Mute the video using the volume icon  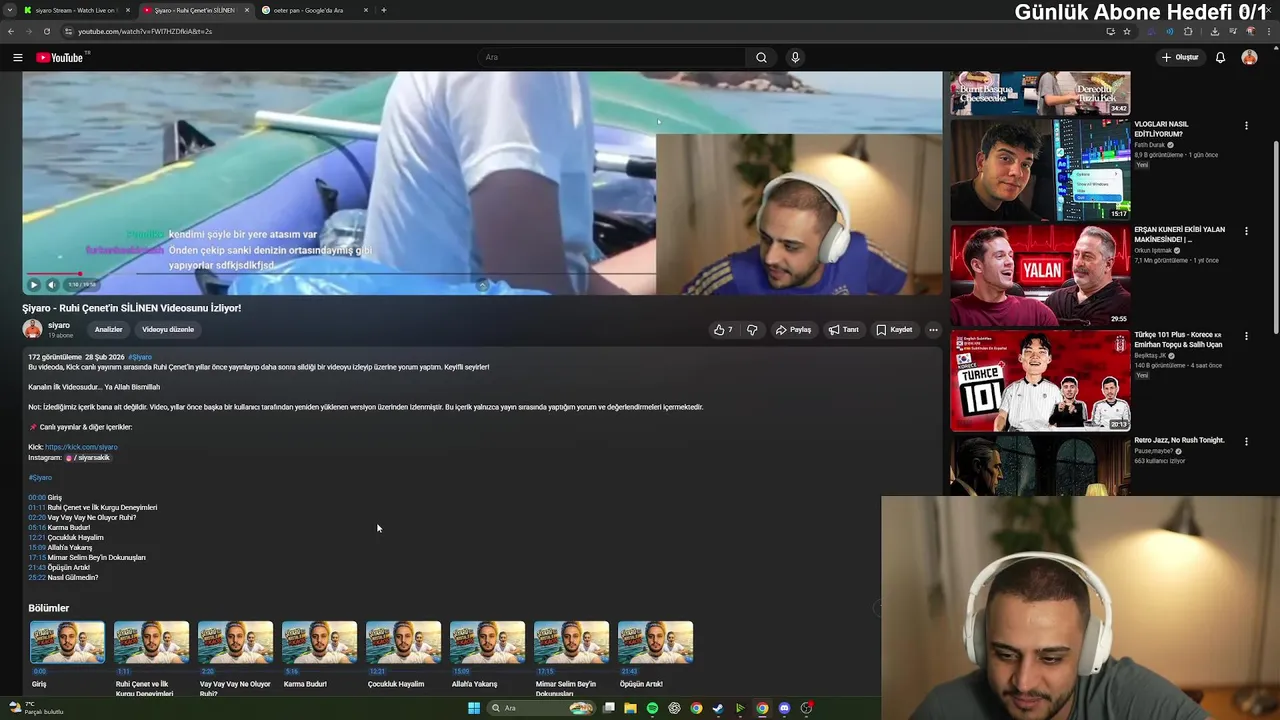(x=52, y=284)
